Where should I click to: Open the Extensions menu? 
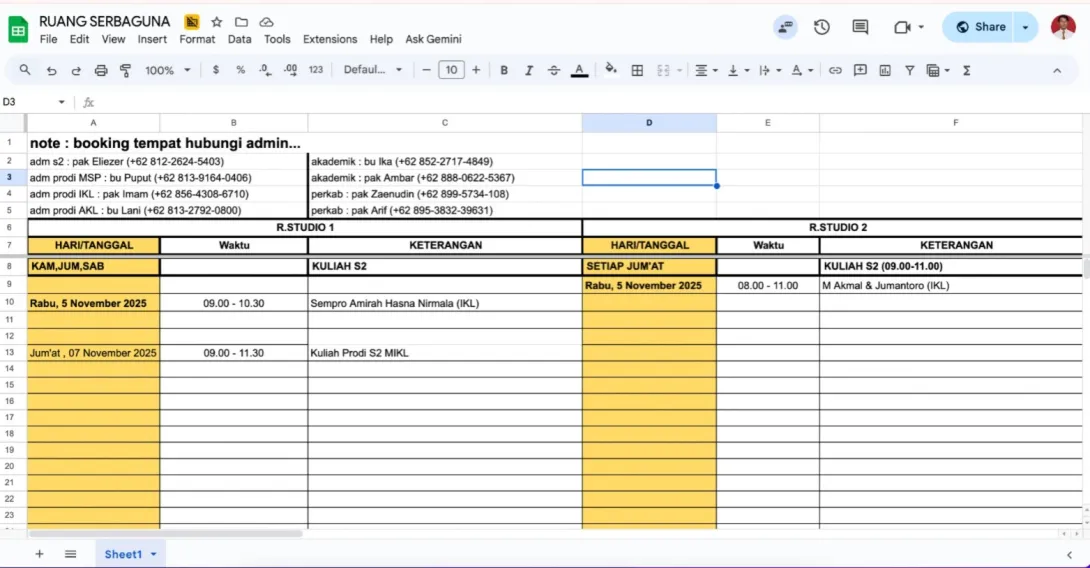[x=330, y=39]
